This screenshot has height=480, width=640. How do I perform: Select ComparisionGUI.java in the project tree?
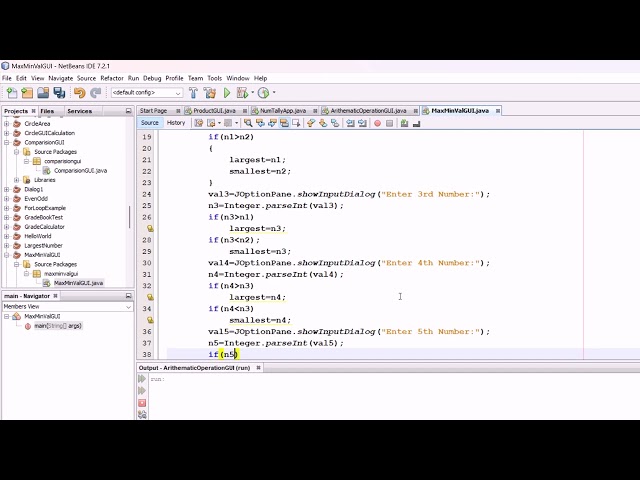[80, 170]
